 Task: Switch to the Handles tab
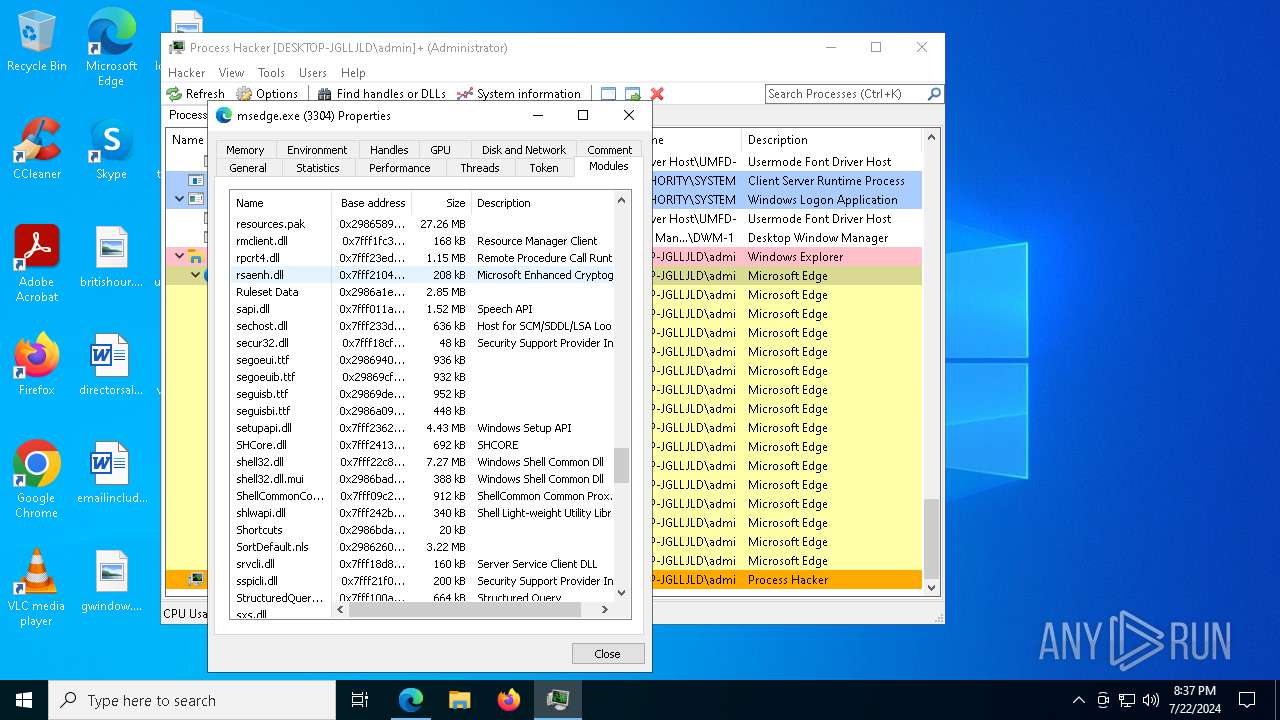[x=389, y=150]
